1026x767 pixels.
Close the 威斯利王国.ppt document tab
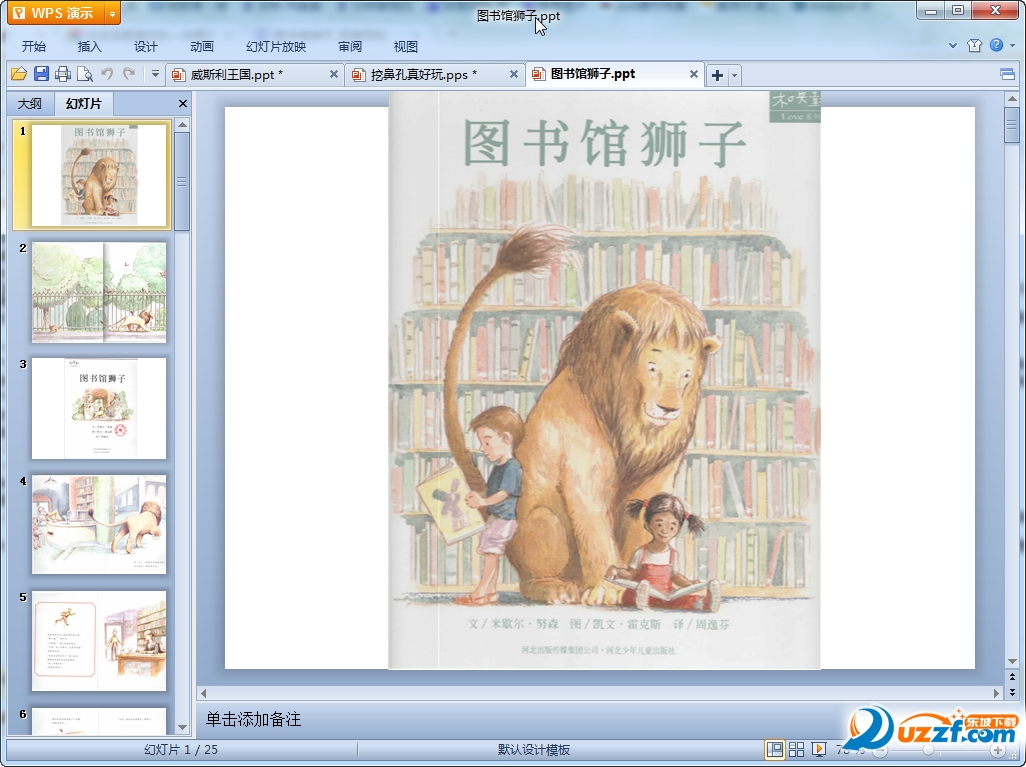click(334, 75)
